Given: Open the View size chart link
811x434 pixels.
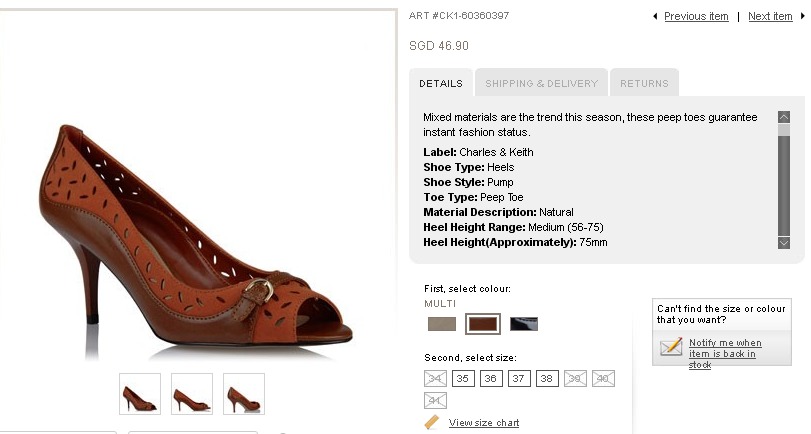Looking at the screenshot, I should click(484, 423).
